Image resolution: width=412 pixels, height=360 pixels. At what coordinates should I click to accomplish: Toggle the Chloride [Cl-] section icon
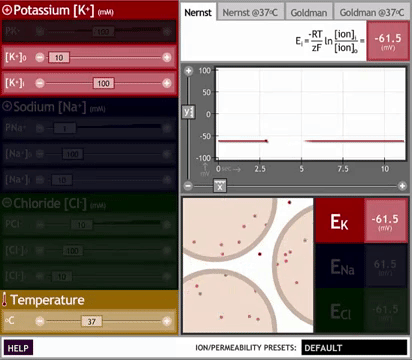pos(7,203)
